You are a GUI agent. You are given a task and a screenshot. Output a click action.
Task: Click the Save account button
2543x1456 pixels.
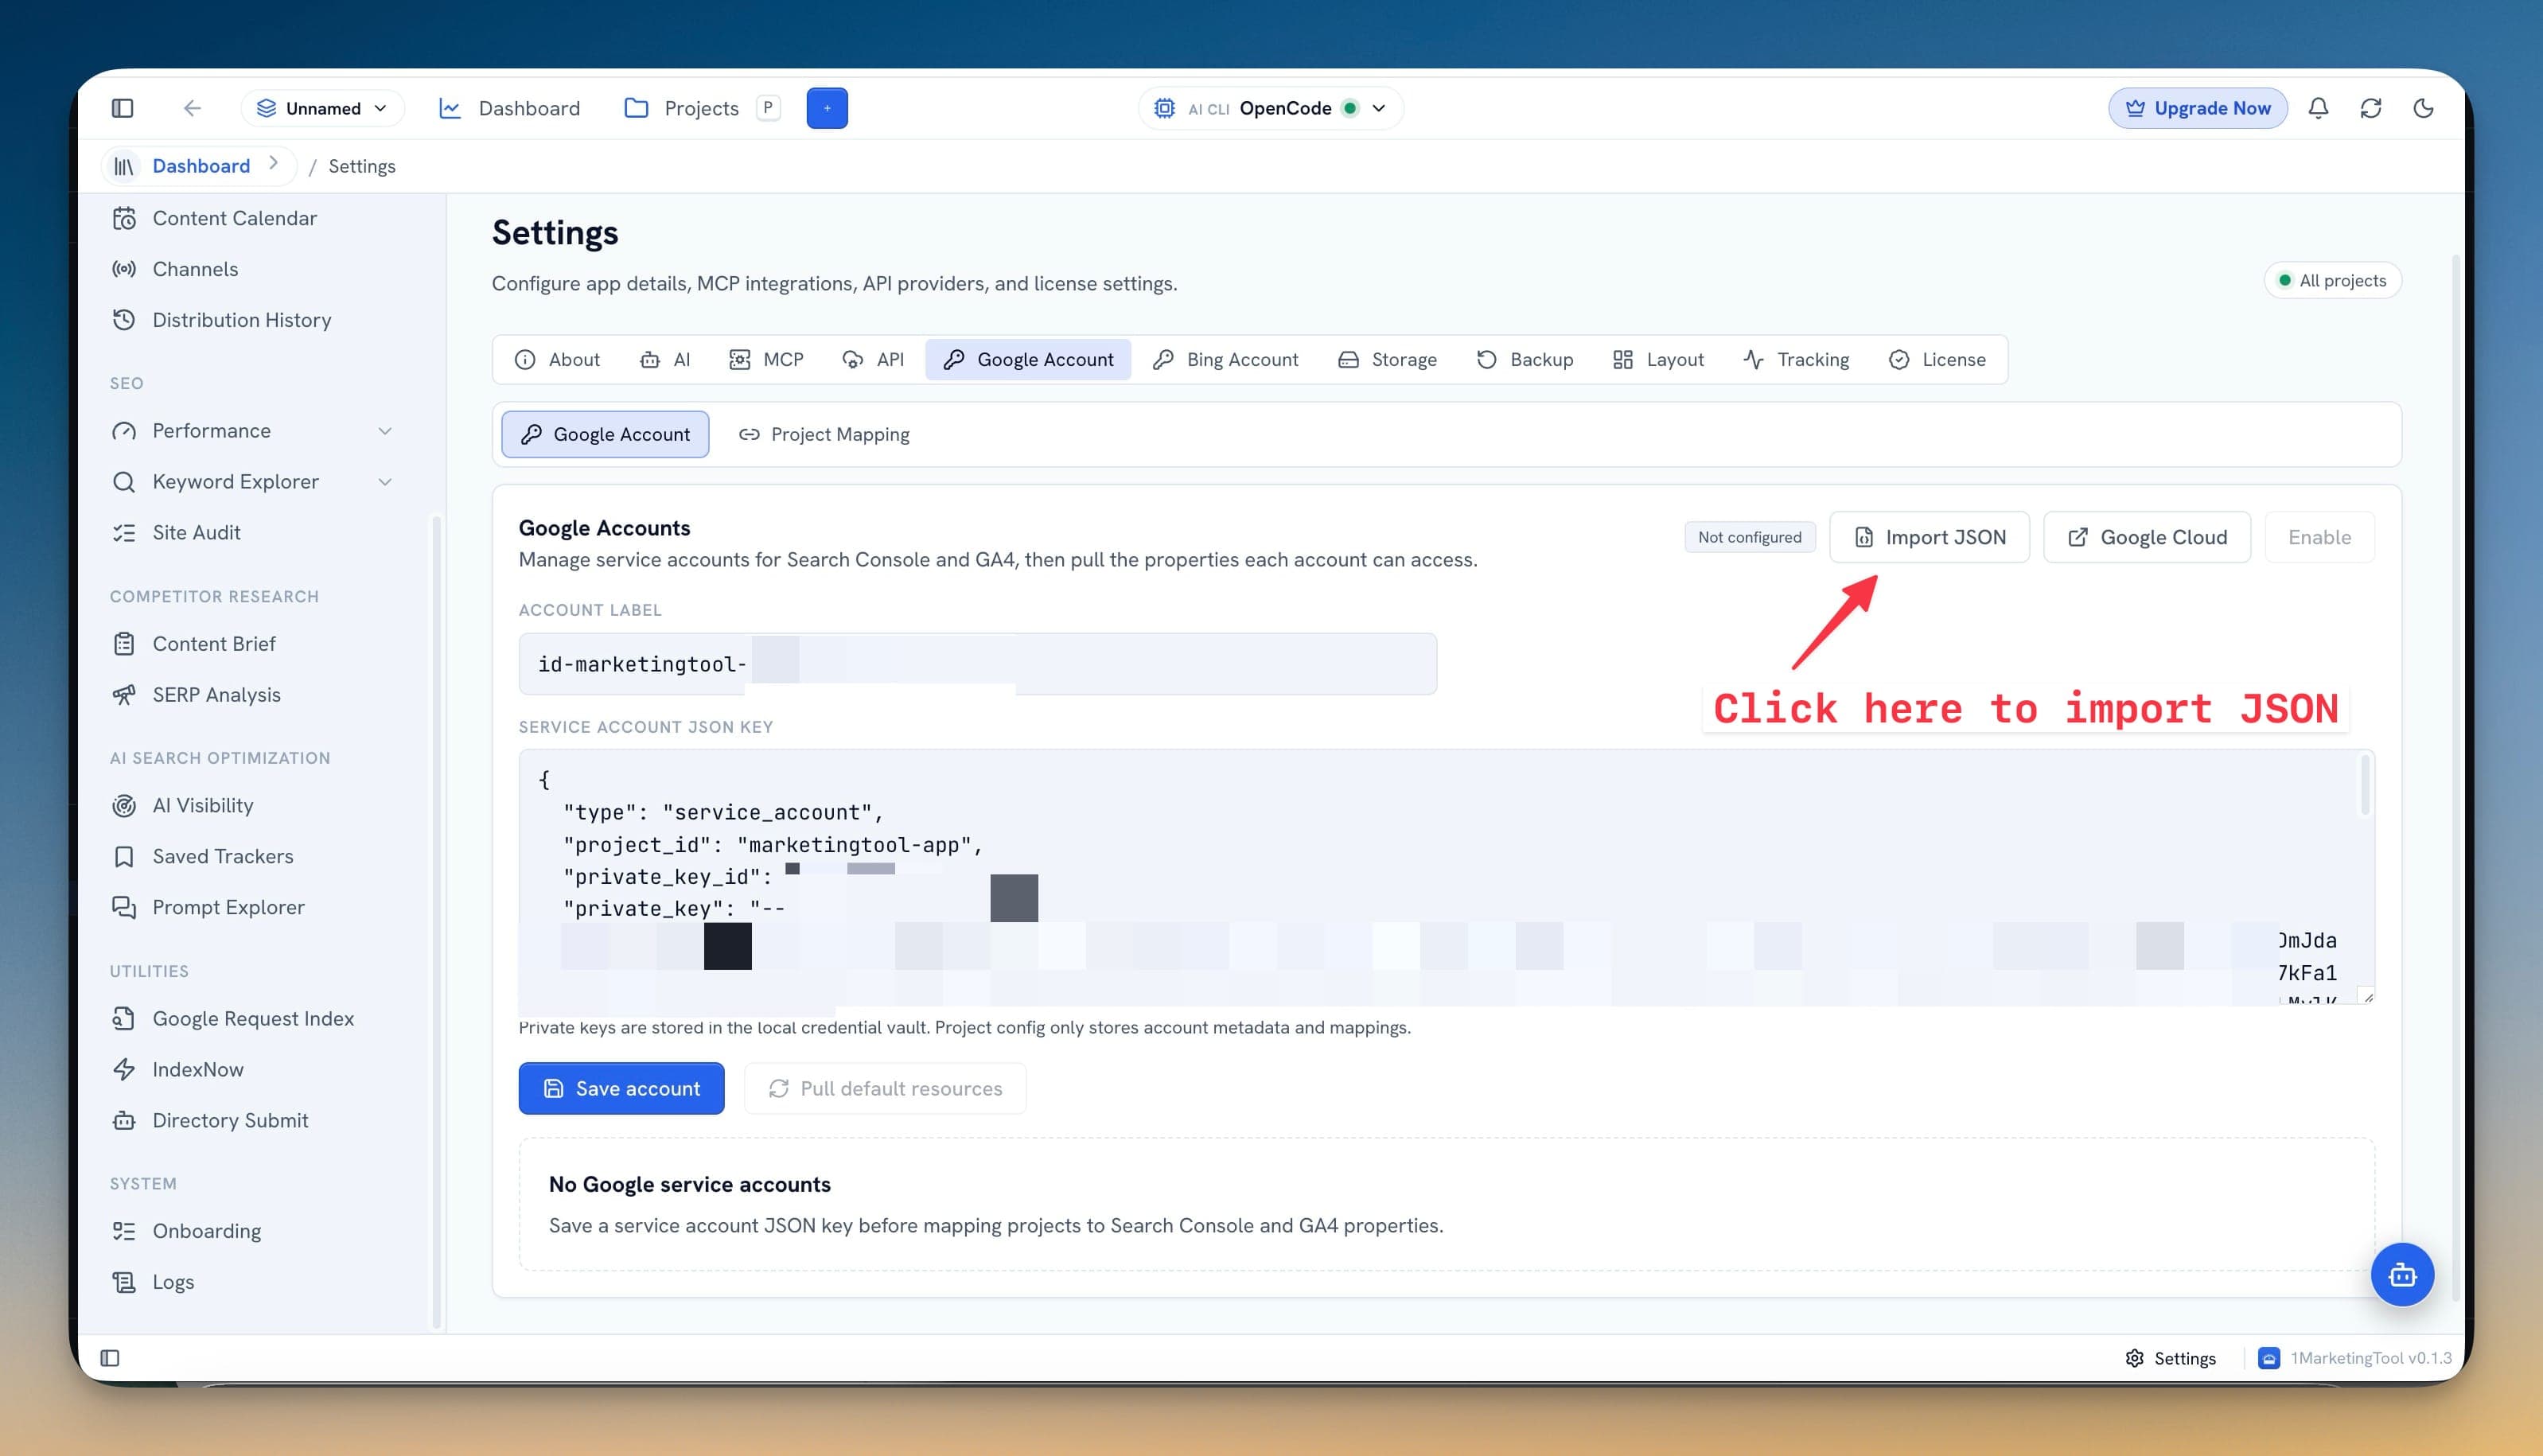click(x=621, y=1089)
